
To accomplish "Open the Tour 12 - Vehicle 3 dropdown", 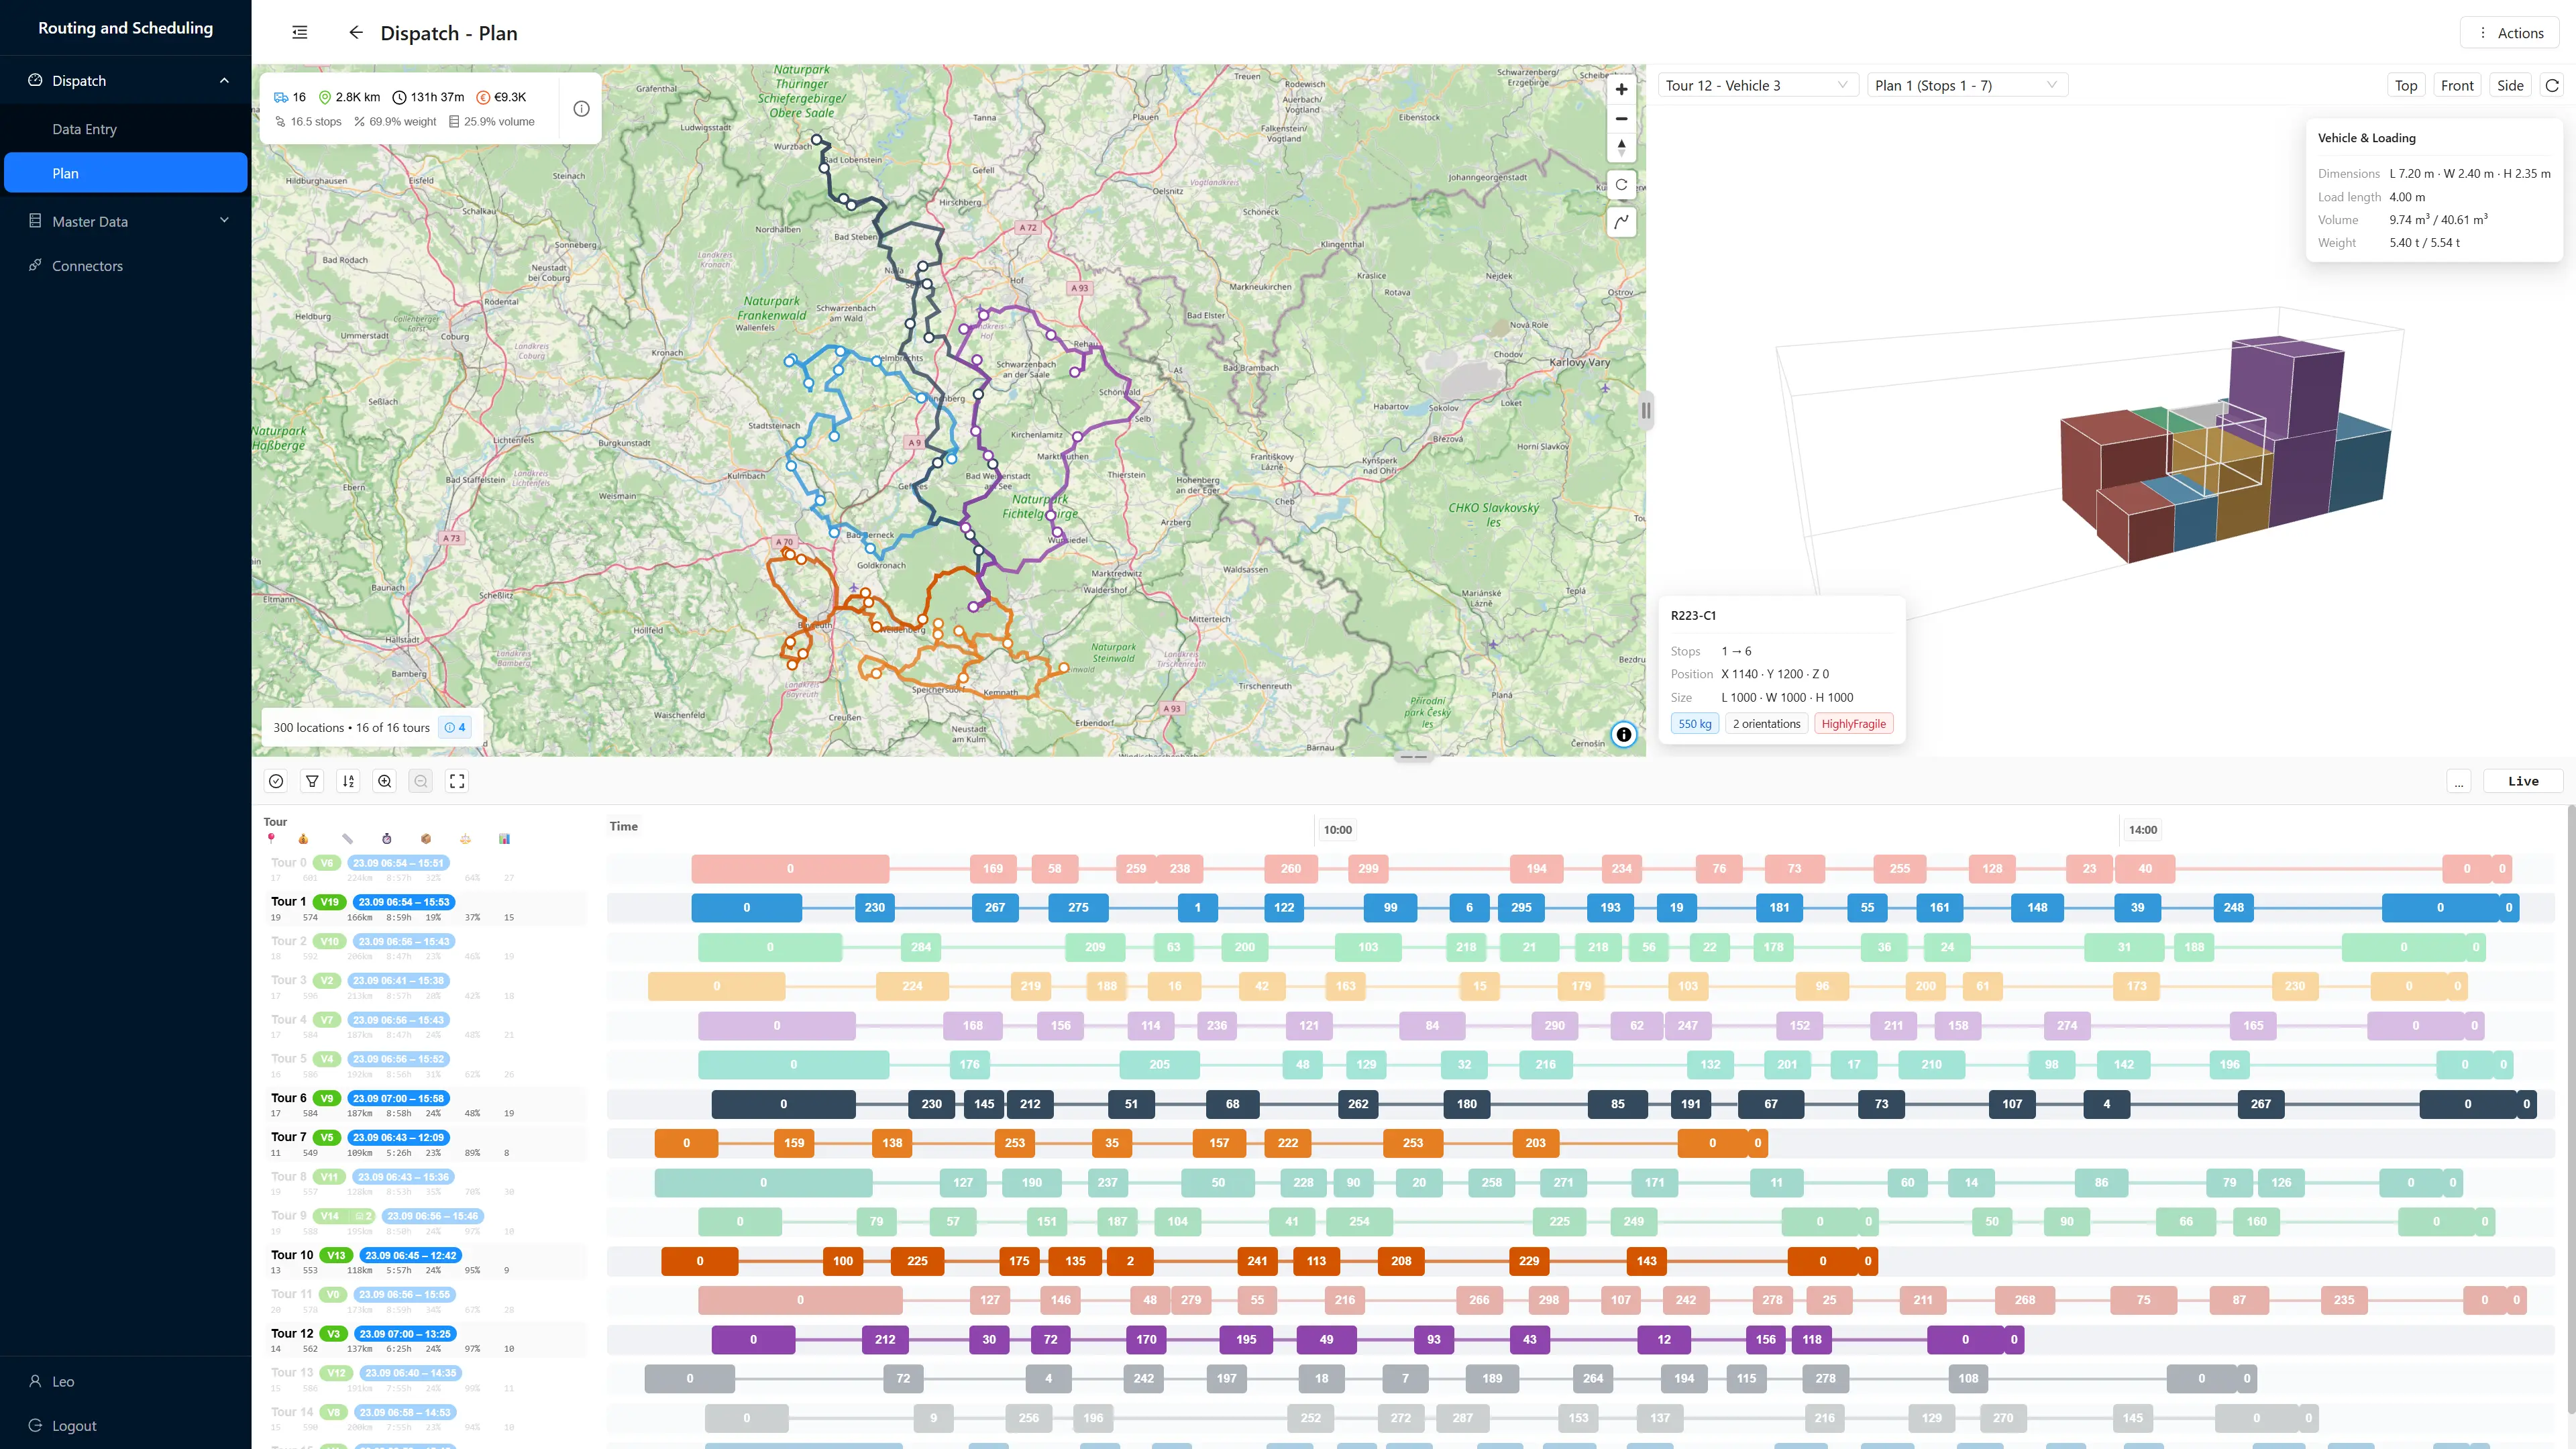I will [1756, 85].
